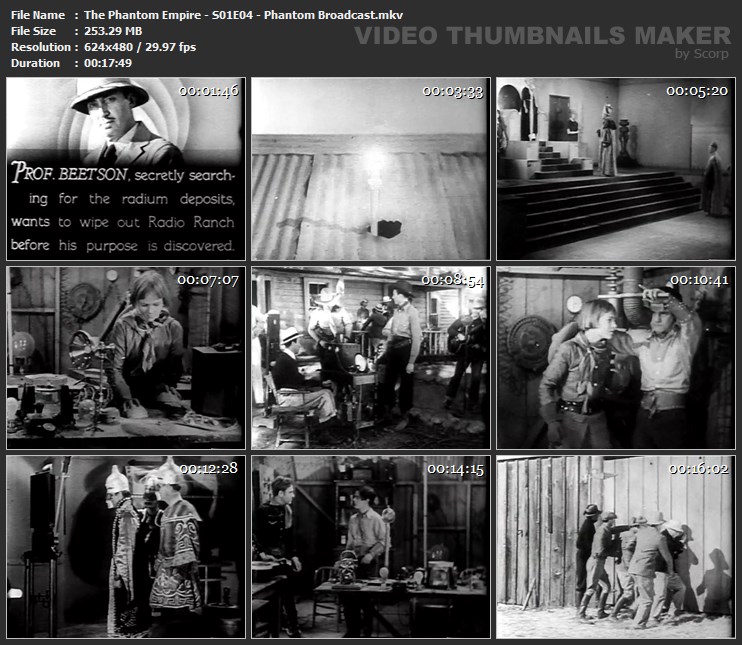Viewport: 742px width, 645px height.
Task: Select the 00:12:28 thumbnail of robed figures
Action: (x=126, y=547)
